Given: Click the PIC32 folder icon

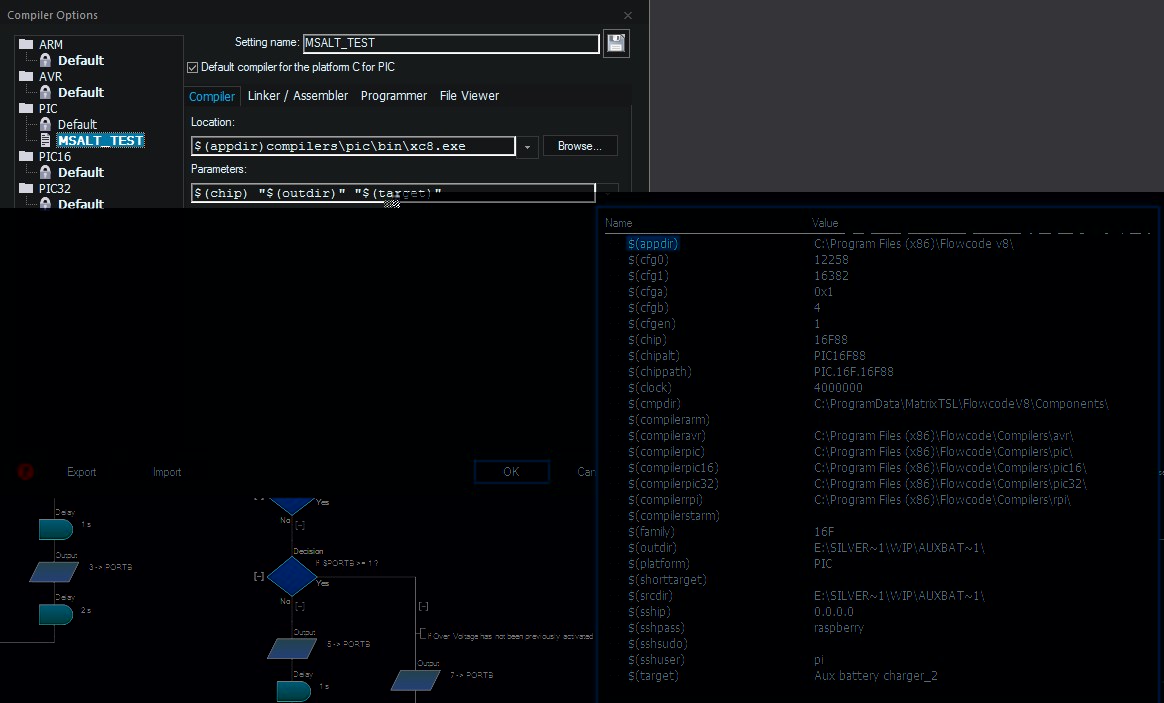Looking at the screenshot, I should pyautogui.click(x=26, y=188).
